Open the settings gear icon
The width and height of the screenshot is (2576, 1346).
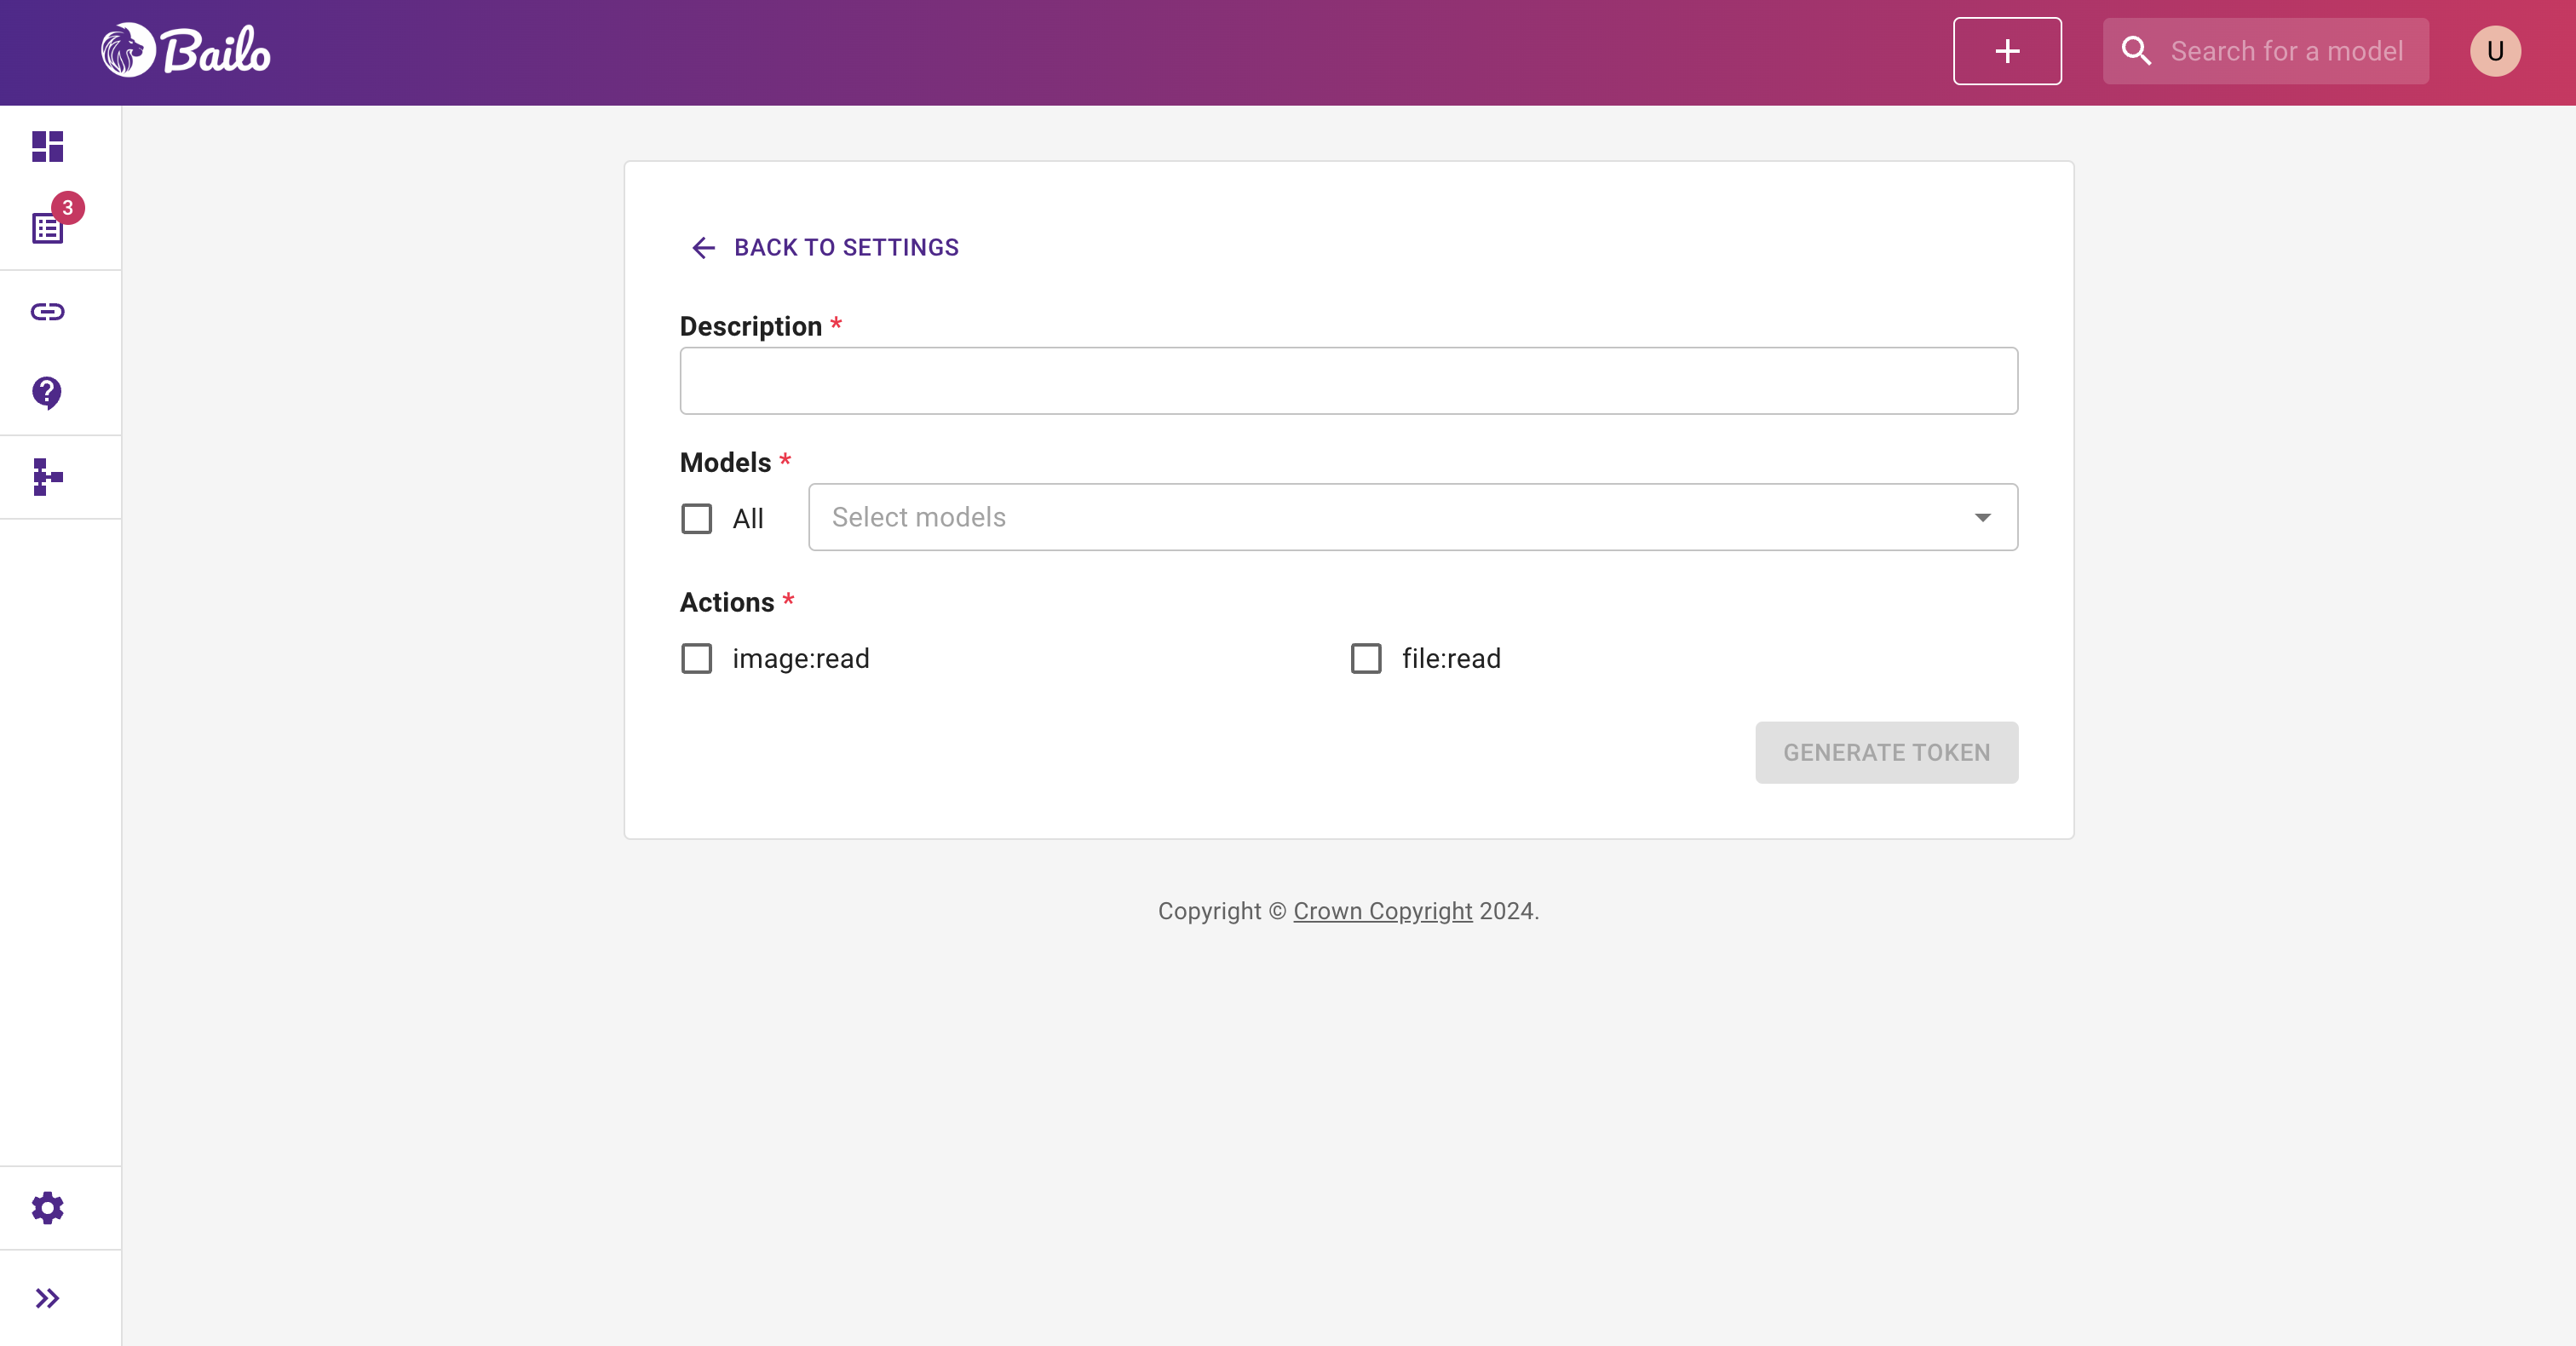(x=47, y=1208)
